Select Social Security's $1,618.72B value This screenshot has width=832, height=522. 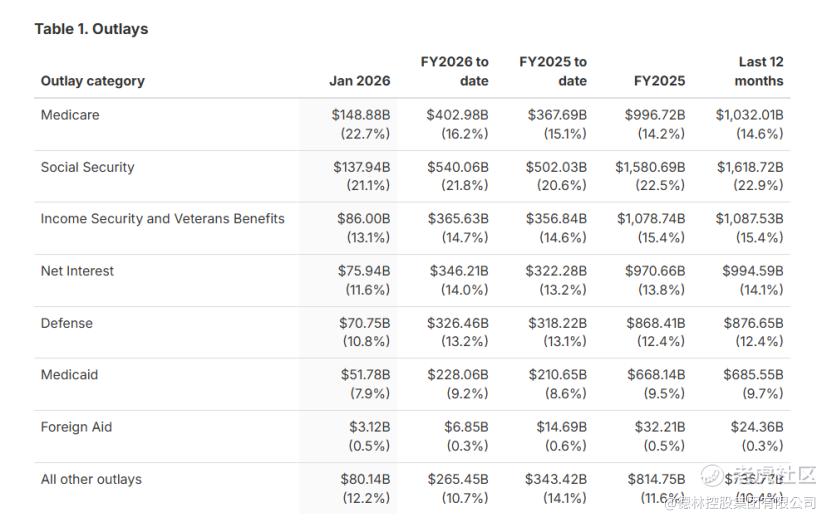750,167
